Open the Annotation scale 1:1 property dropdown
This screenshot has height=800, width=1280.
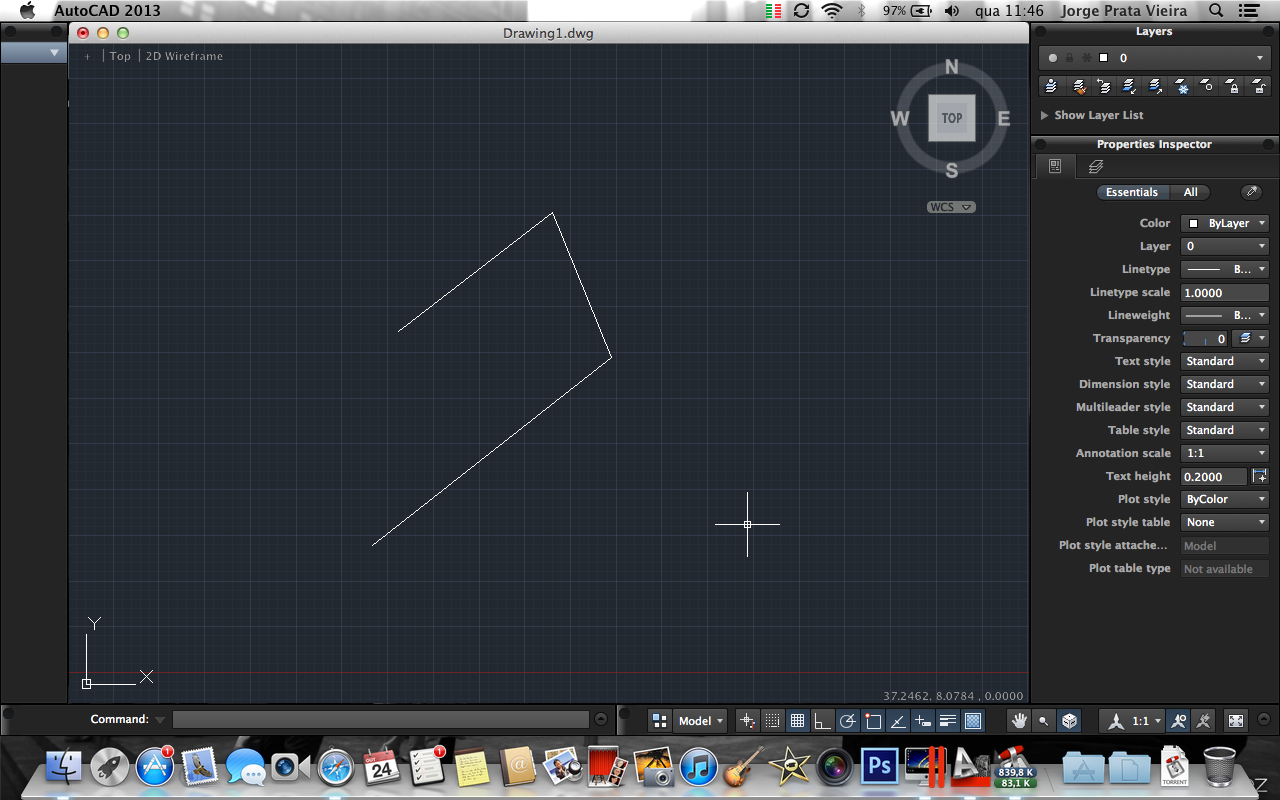(1225, 453)
